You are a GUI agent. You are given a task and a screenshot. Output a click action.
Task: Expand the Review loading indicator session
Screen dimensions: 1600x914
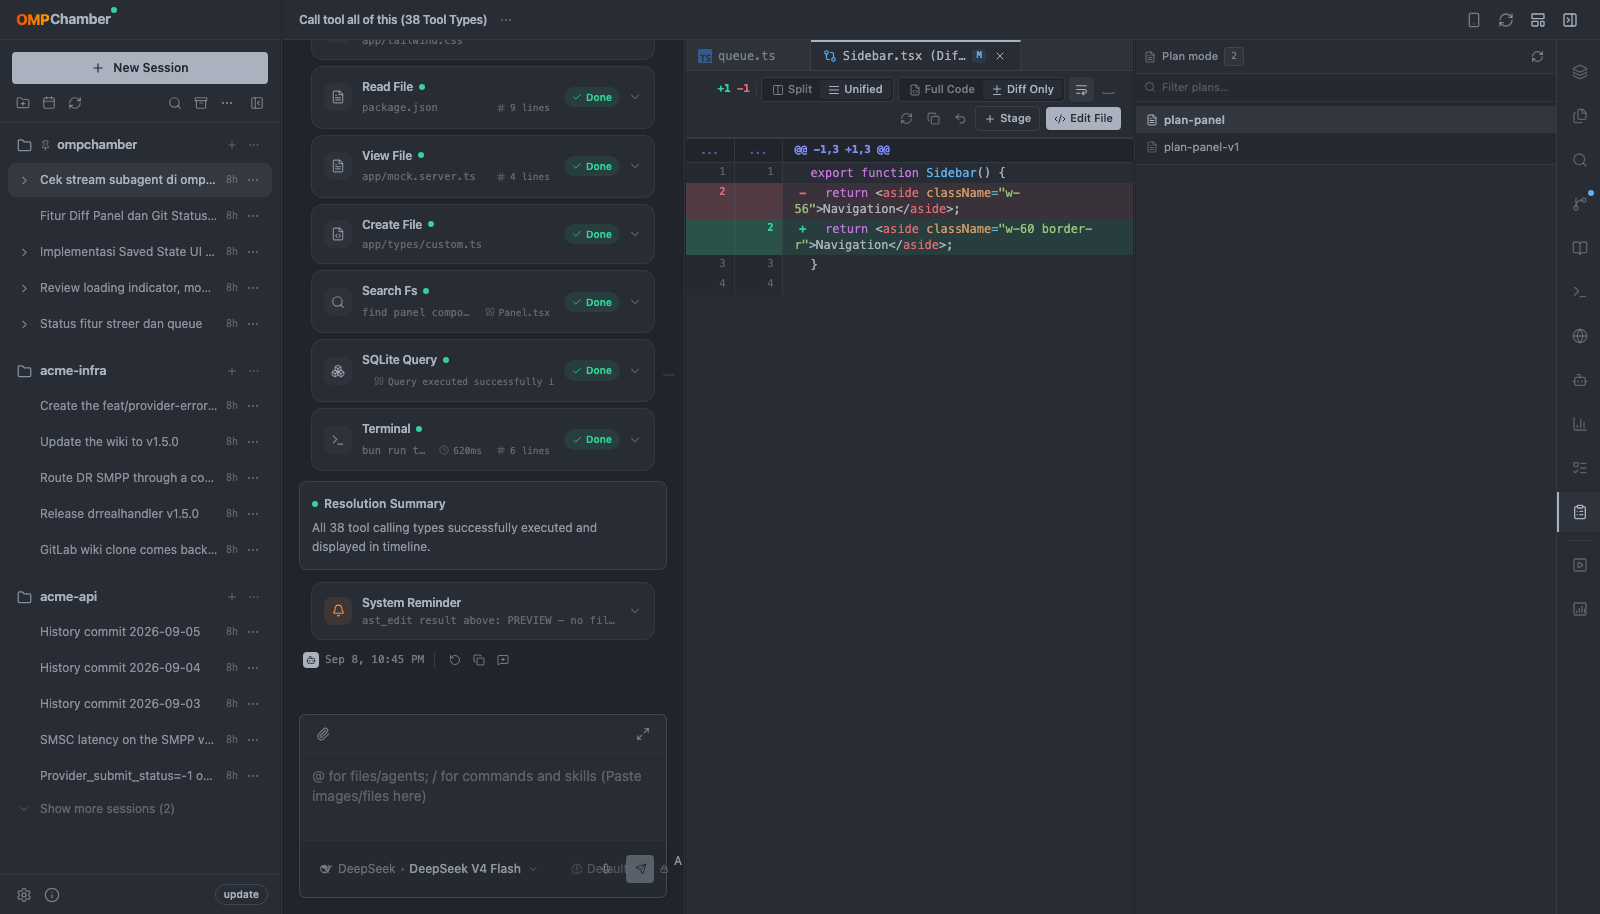(x=24, y=288)
